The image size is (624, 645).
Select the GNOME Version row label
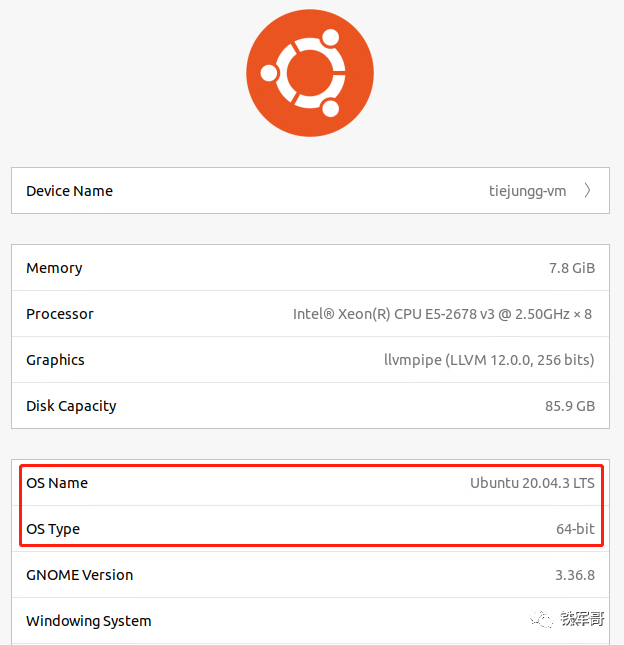pyautogui.click(x=80, y=575)
